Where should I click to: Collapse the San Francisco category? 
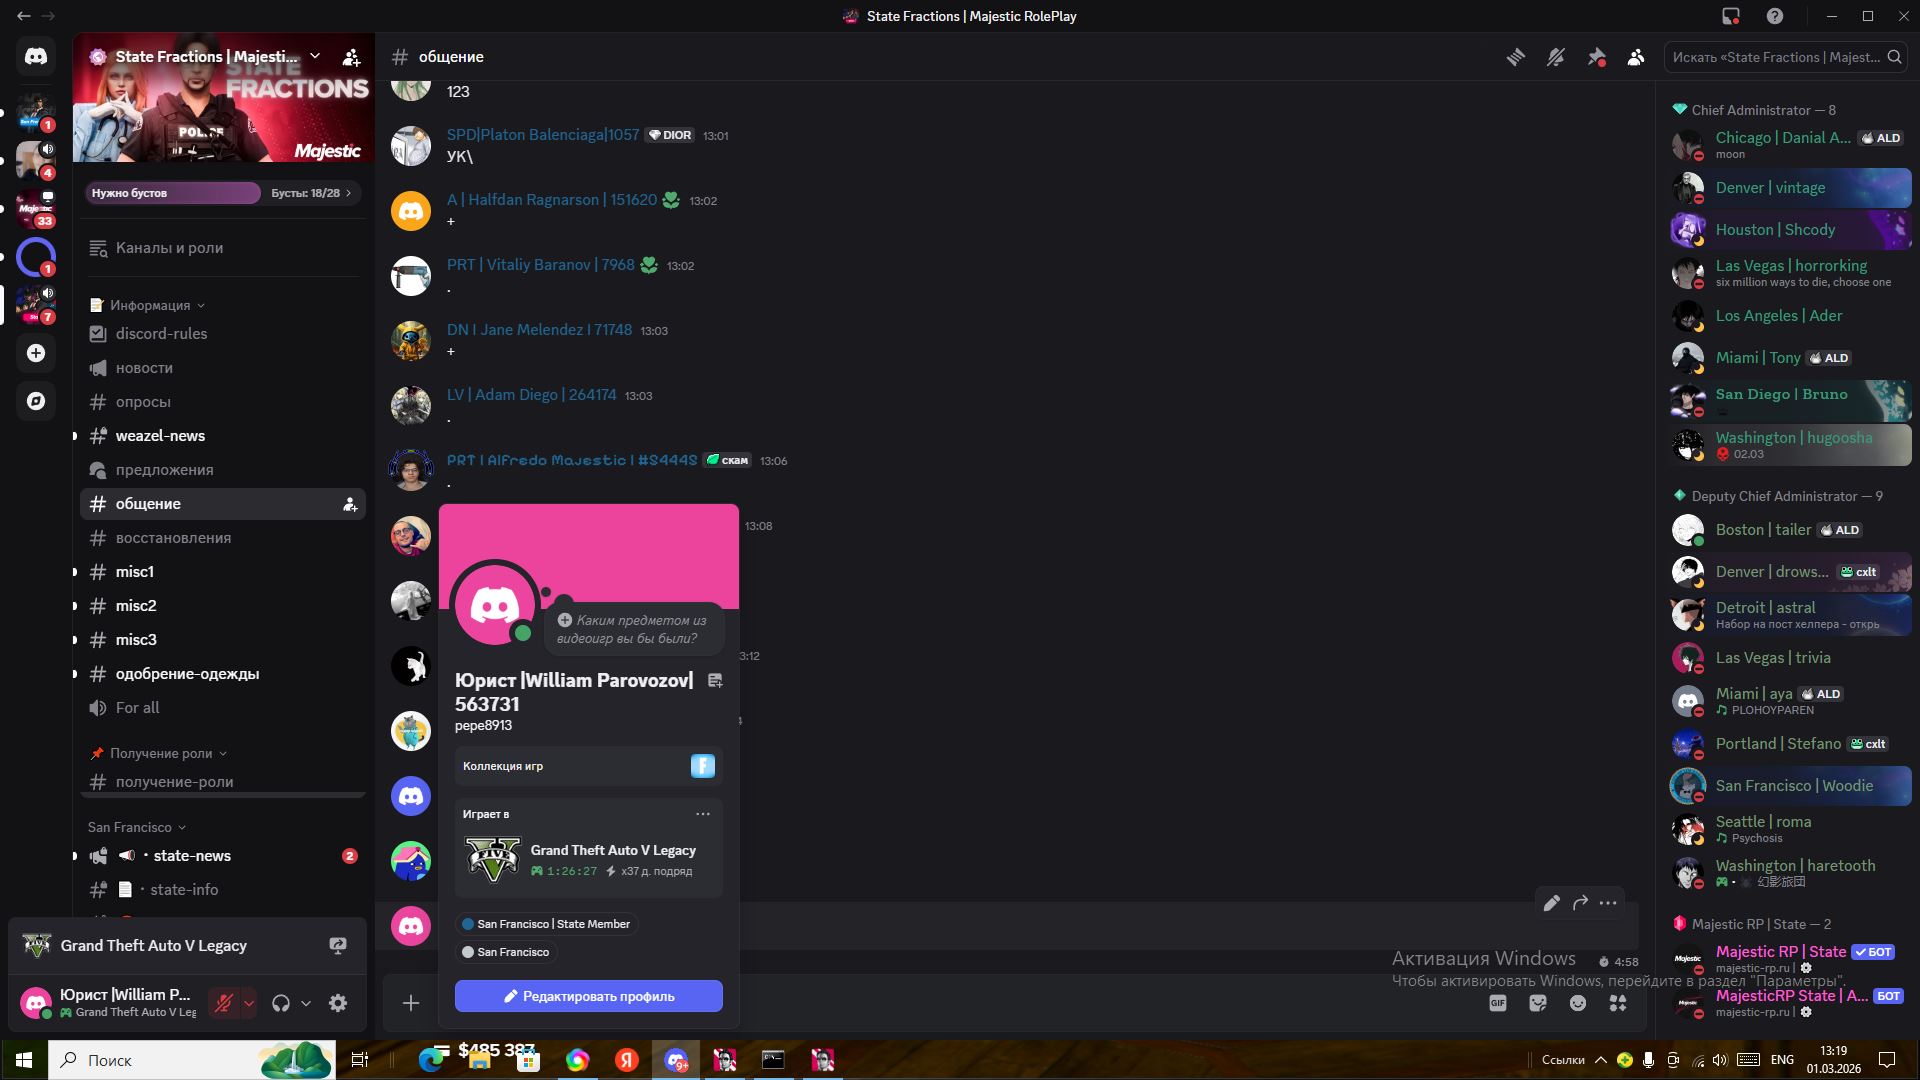(x=130, y=827)
